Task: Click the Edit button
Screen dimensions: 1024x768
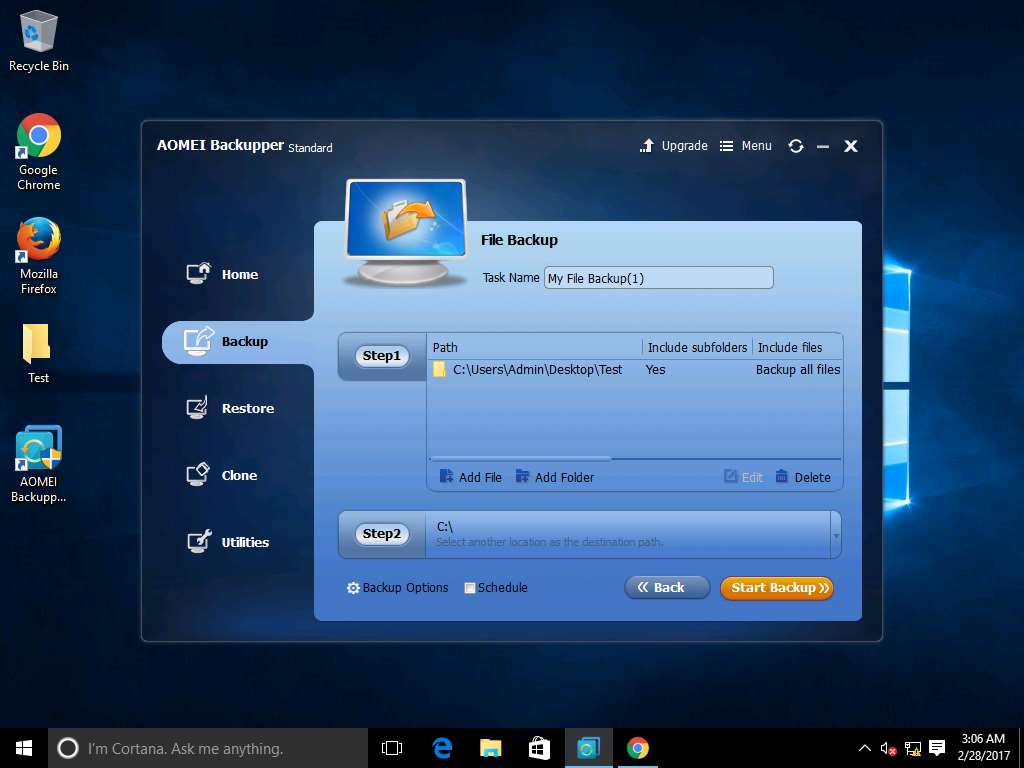Action: point(743,477)
